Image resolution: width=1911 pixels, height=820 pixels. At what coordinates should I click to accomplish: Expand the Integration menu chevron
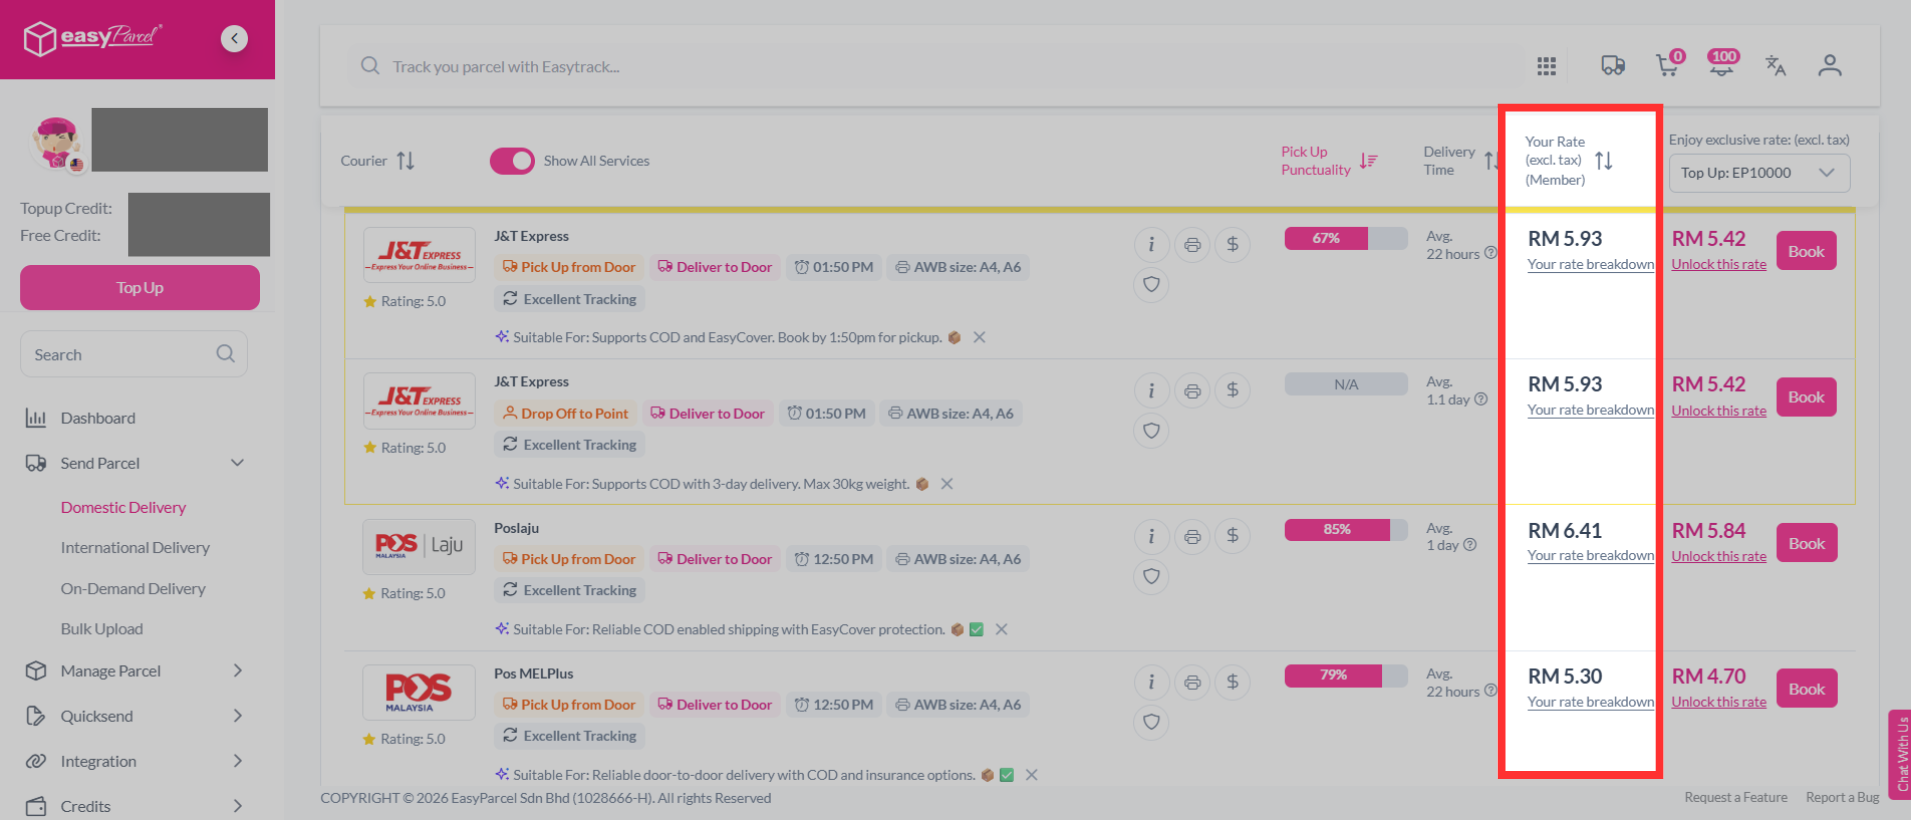(237, 761)
